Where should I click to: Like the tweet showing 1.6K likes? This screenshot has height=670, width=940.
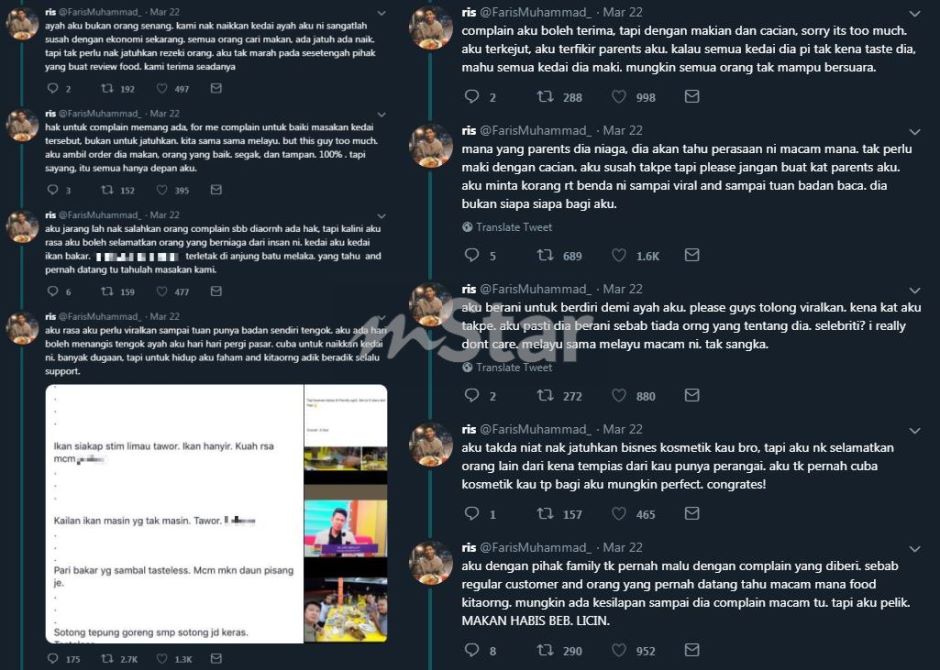(619, 255)
